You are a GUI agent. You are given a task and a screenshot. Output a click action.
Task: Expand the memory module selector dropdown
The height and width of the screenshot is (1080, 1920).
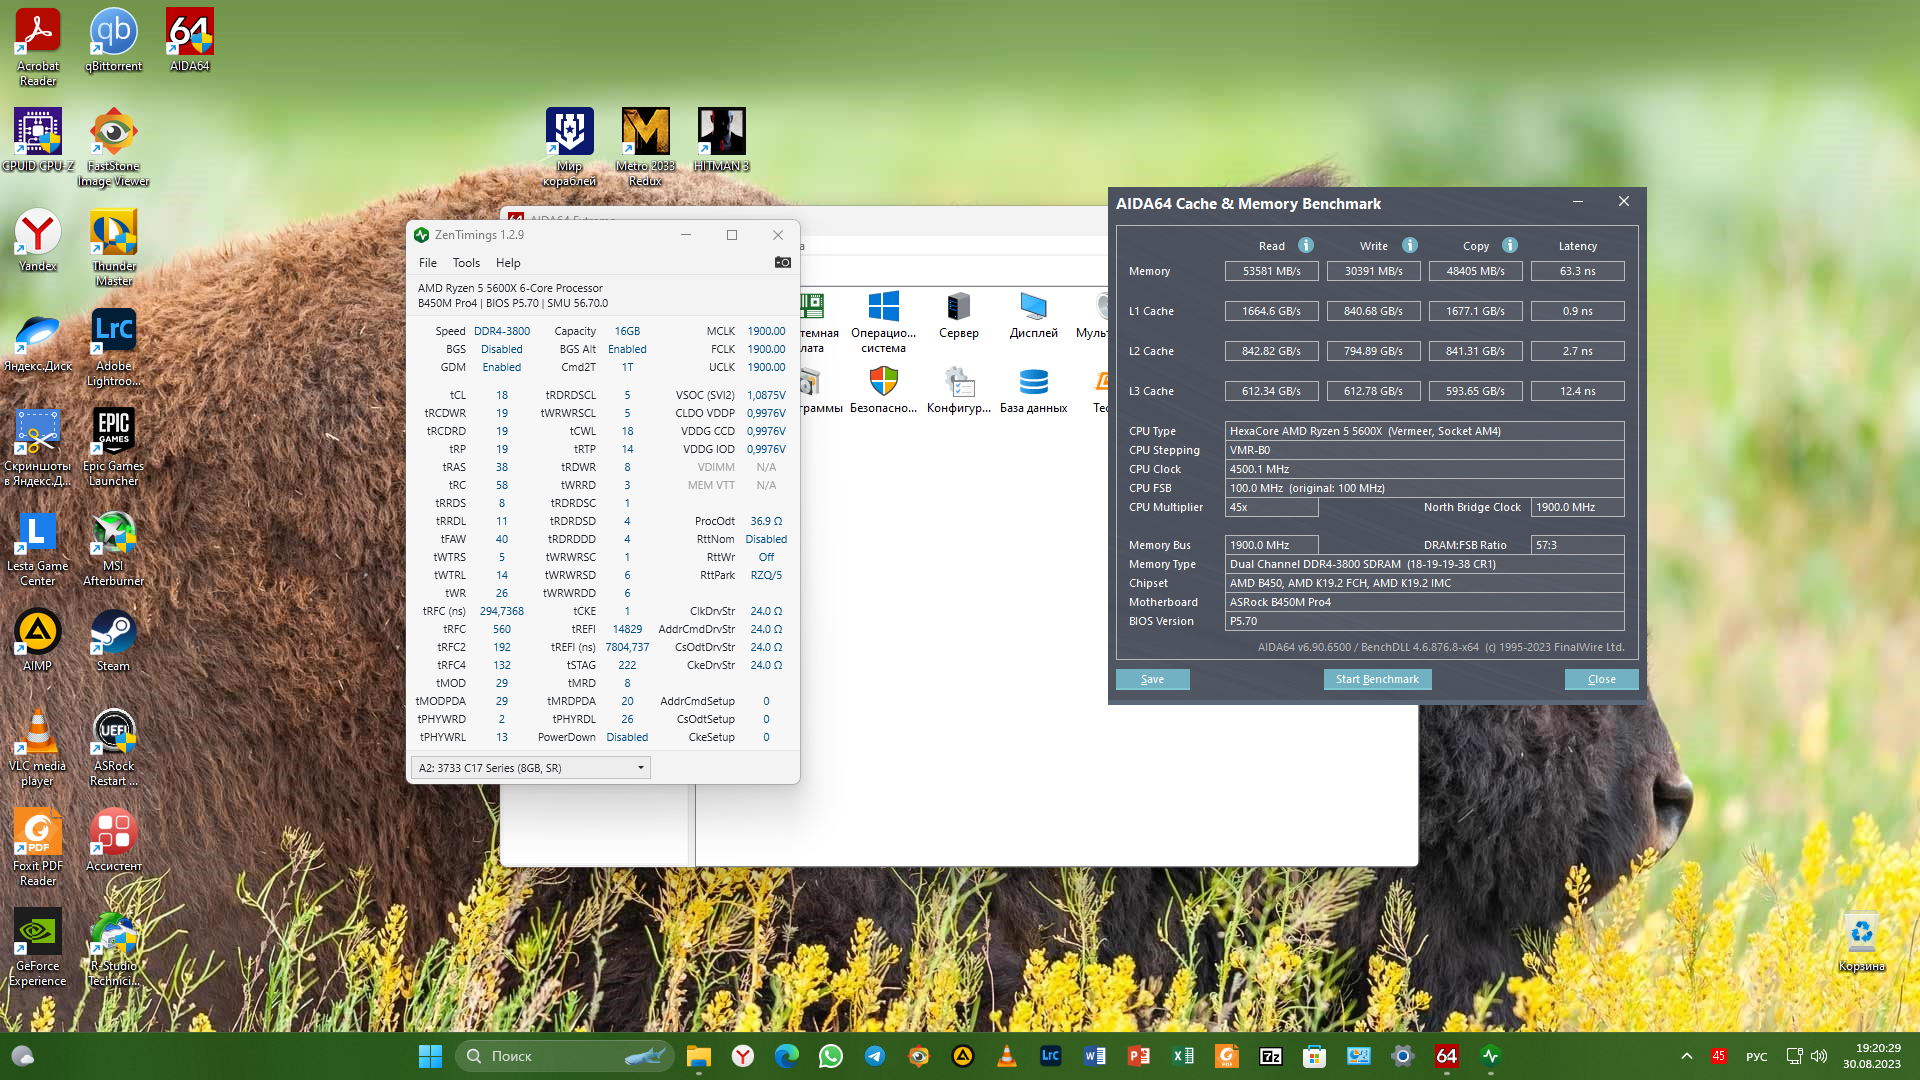[640, 768]
